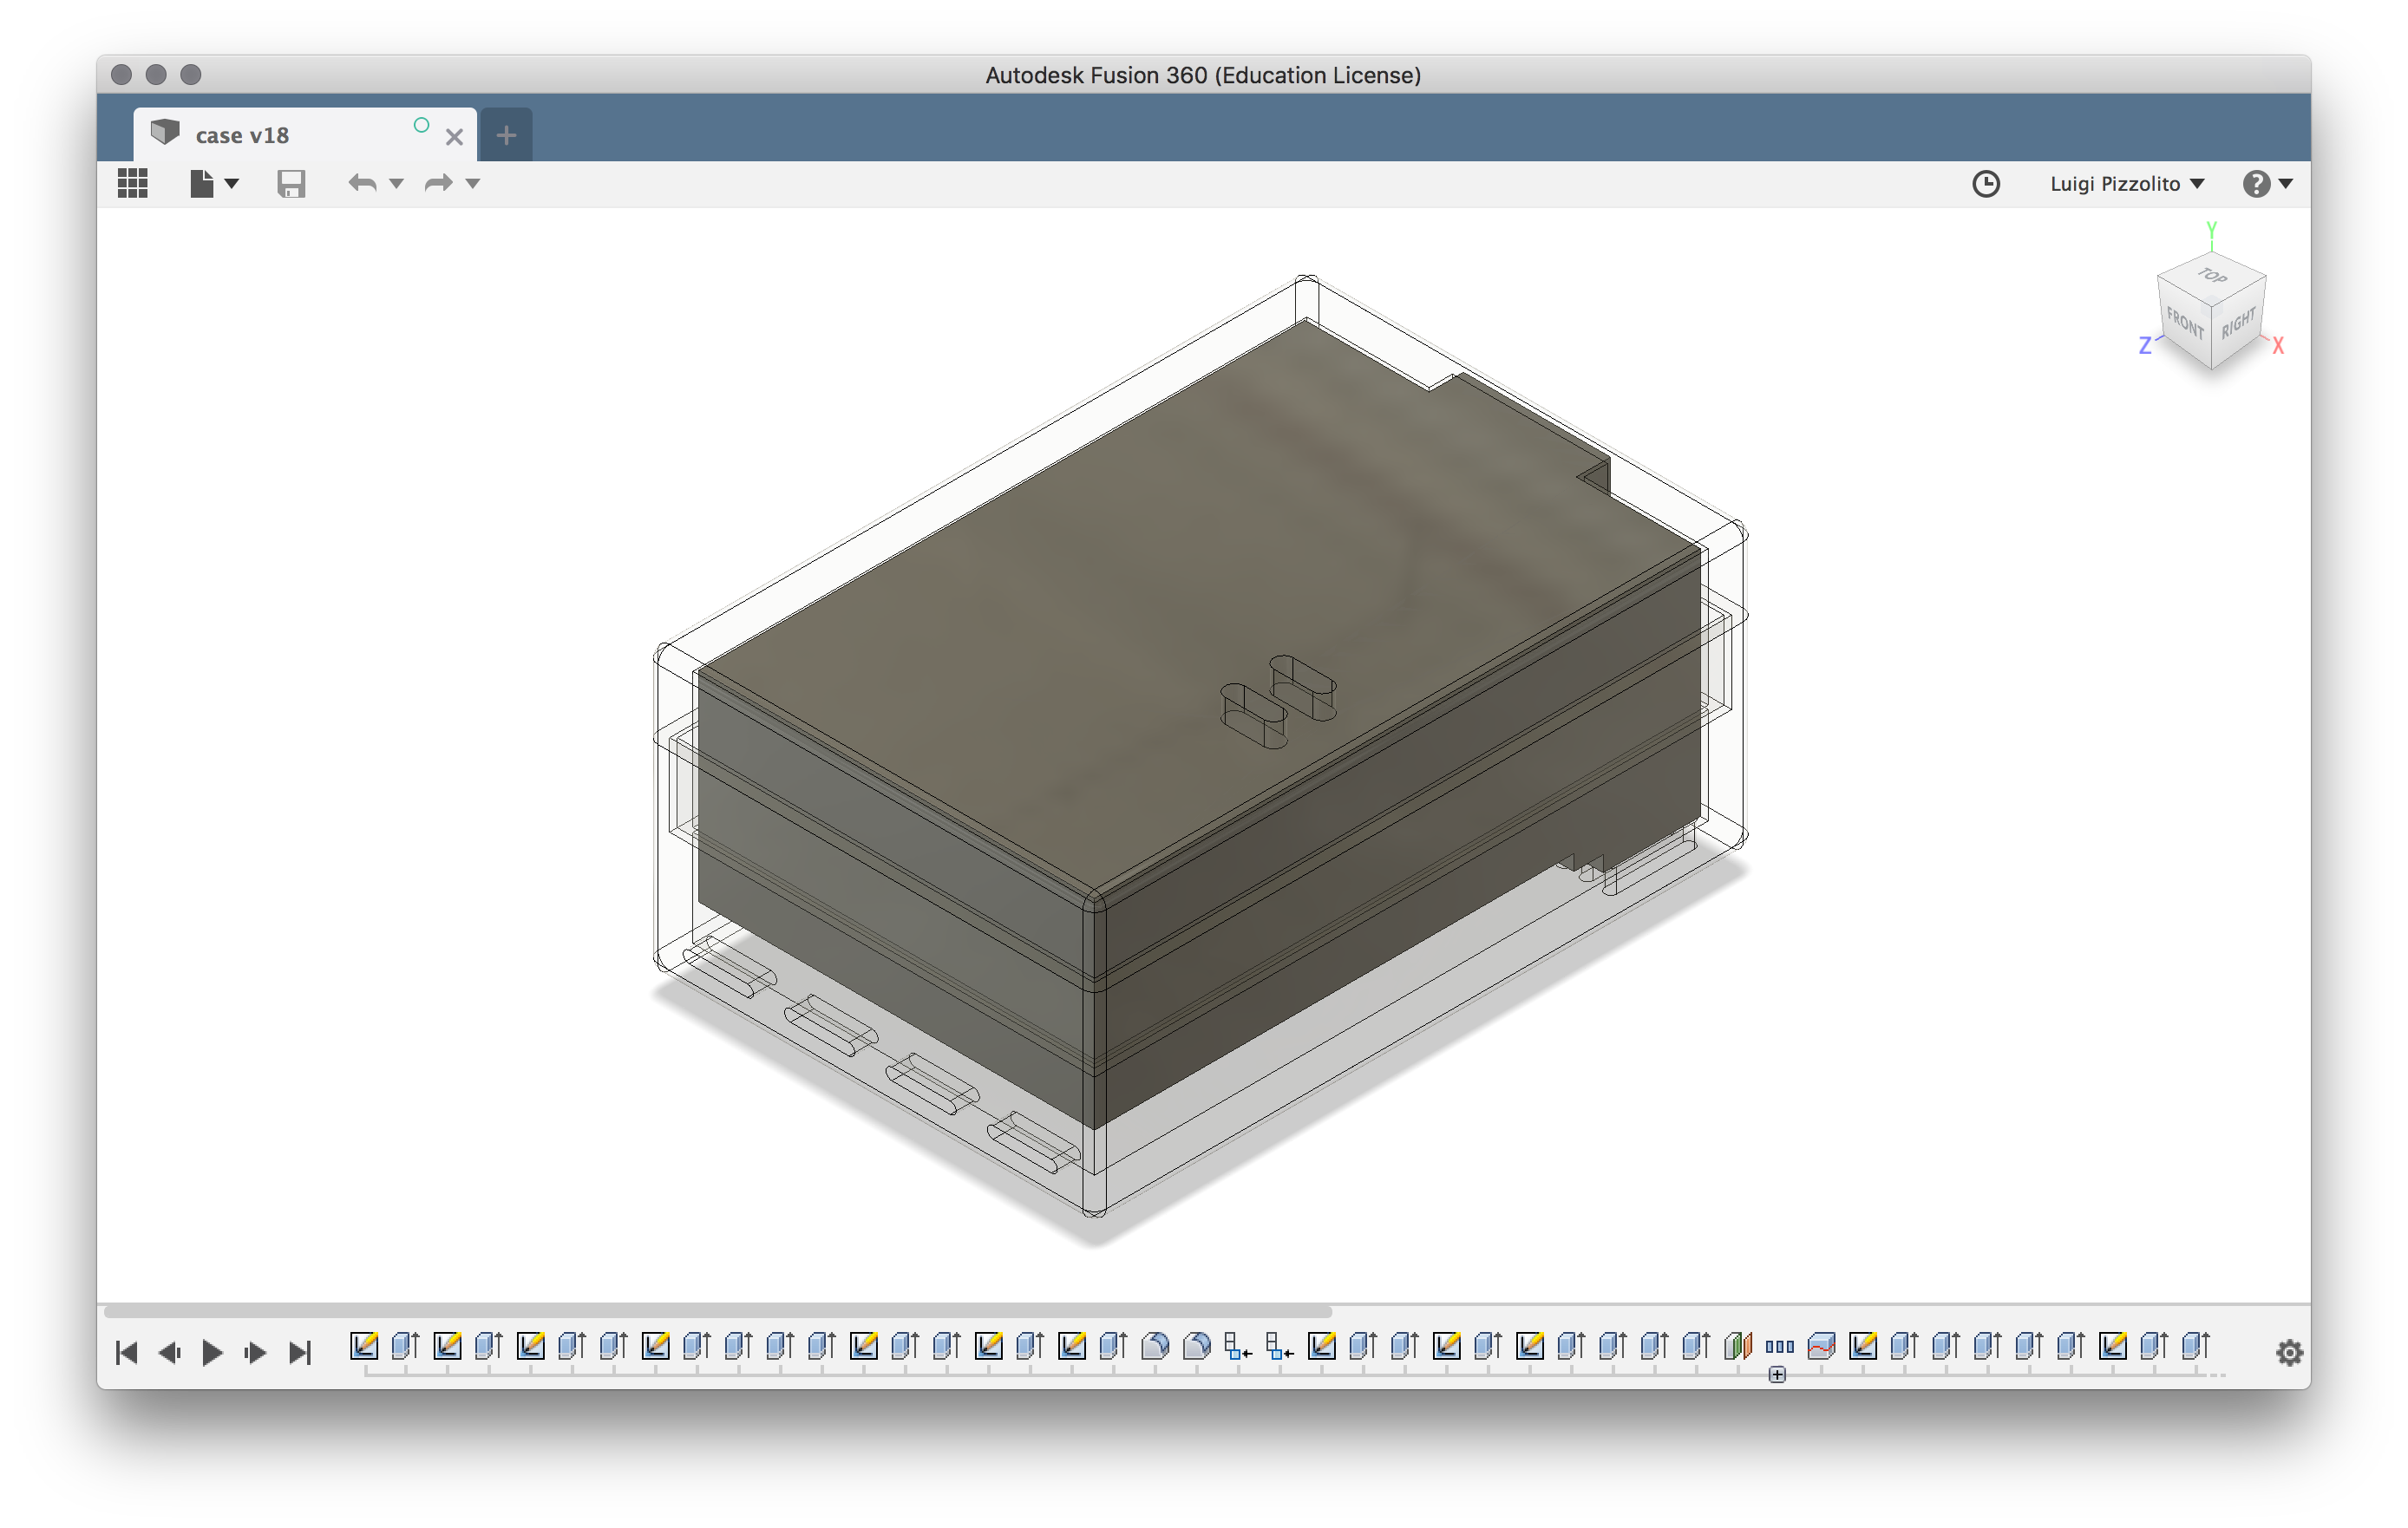Viewport: 2408px width, 1528px height.
Task: Click the TOP face of the ViewCube
Action: pyautogui.click(x=2211, y=280)
